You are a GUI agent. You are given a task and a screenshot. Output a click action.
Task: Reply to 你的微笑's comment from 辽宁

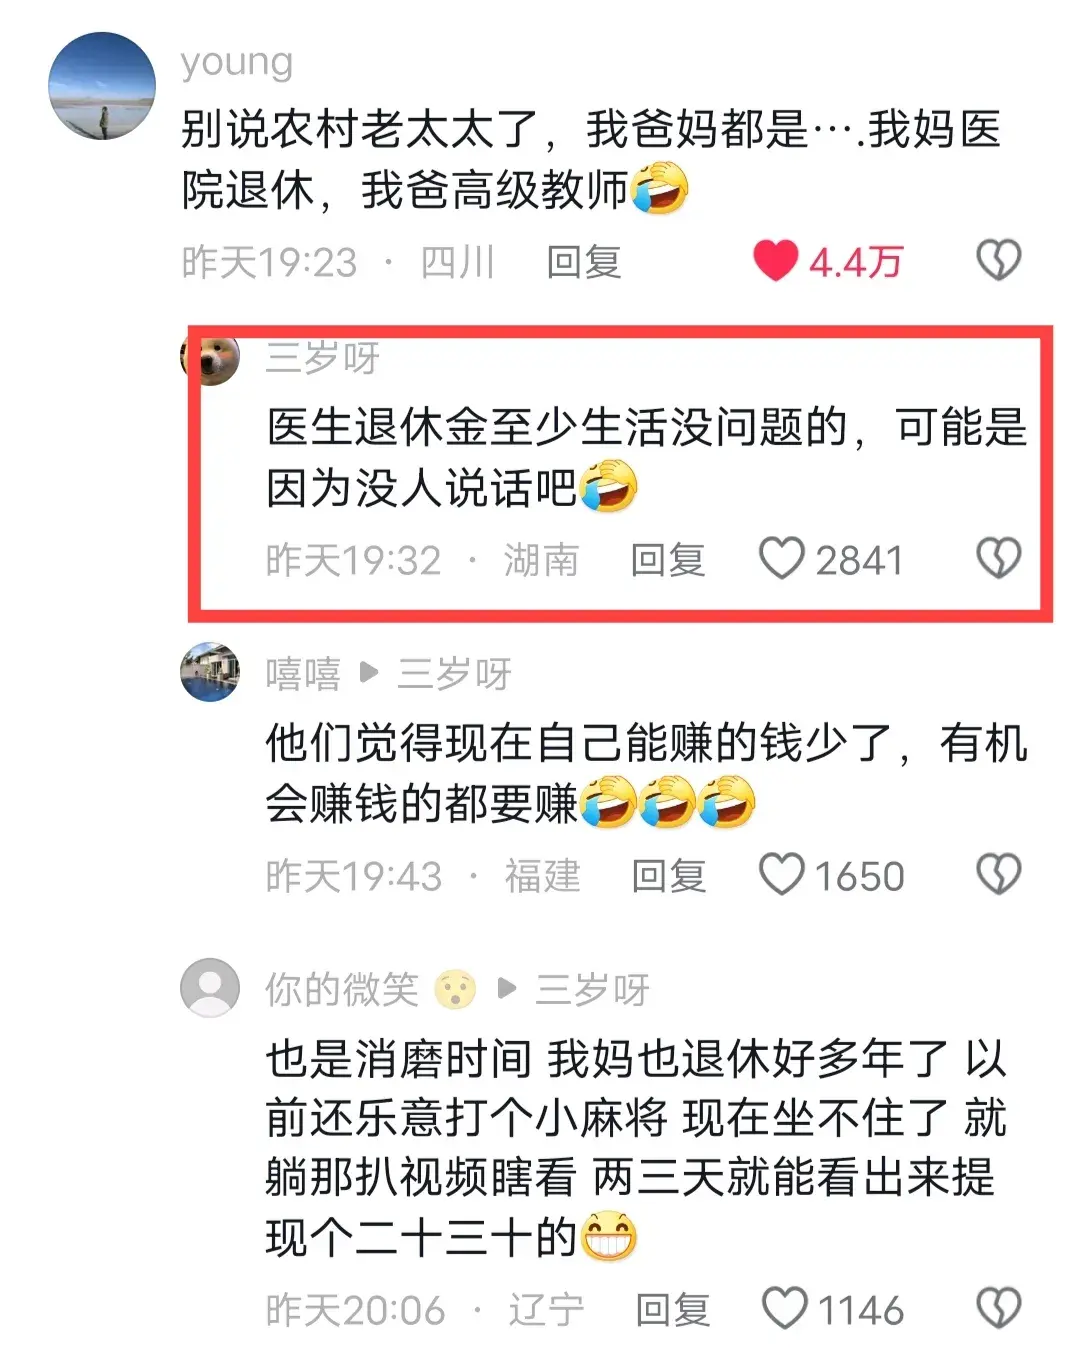click(673, 1310)
